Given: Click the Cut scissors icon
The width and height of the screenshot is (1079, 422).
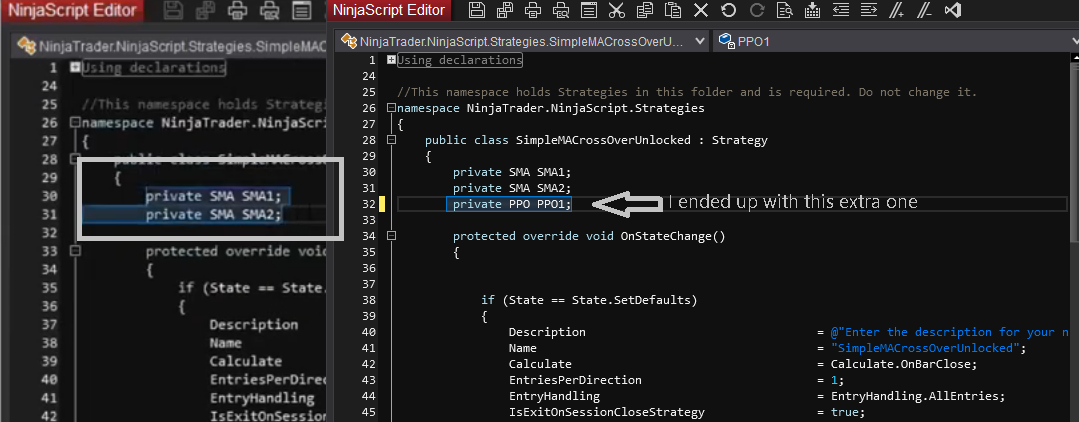Looking at the screenshot, I should pyautogui.click(x=617, y=10).
